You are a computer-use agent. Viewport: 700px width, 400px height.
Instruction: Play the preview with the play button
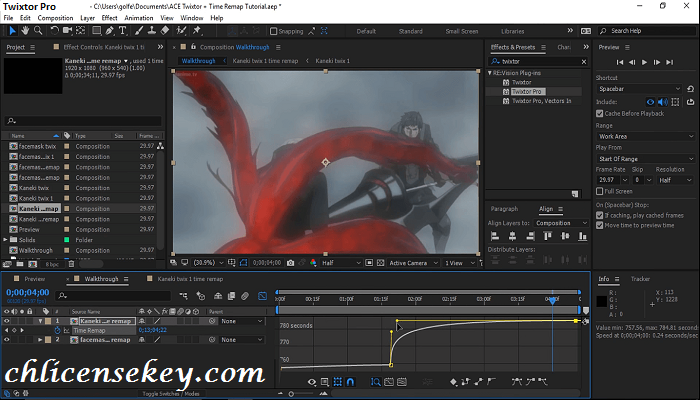coord(644,62)
